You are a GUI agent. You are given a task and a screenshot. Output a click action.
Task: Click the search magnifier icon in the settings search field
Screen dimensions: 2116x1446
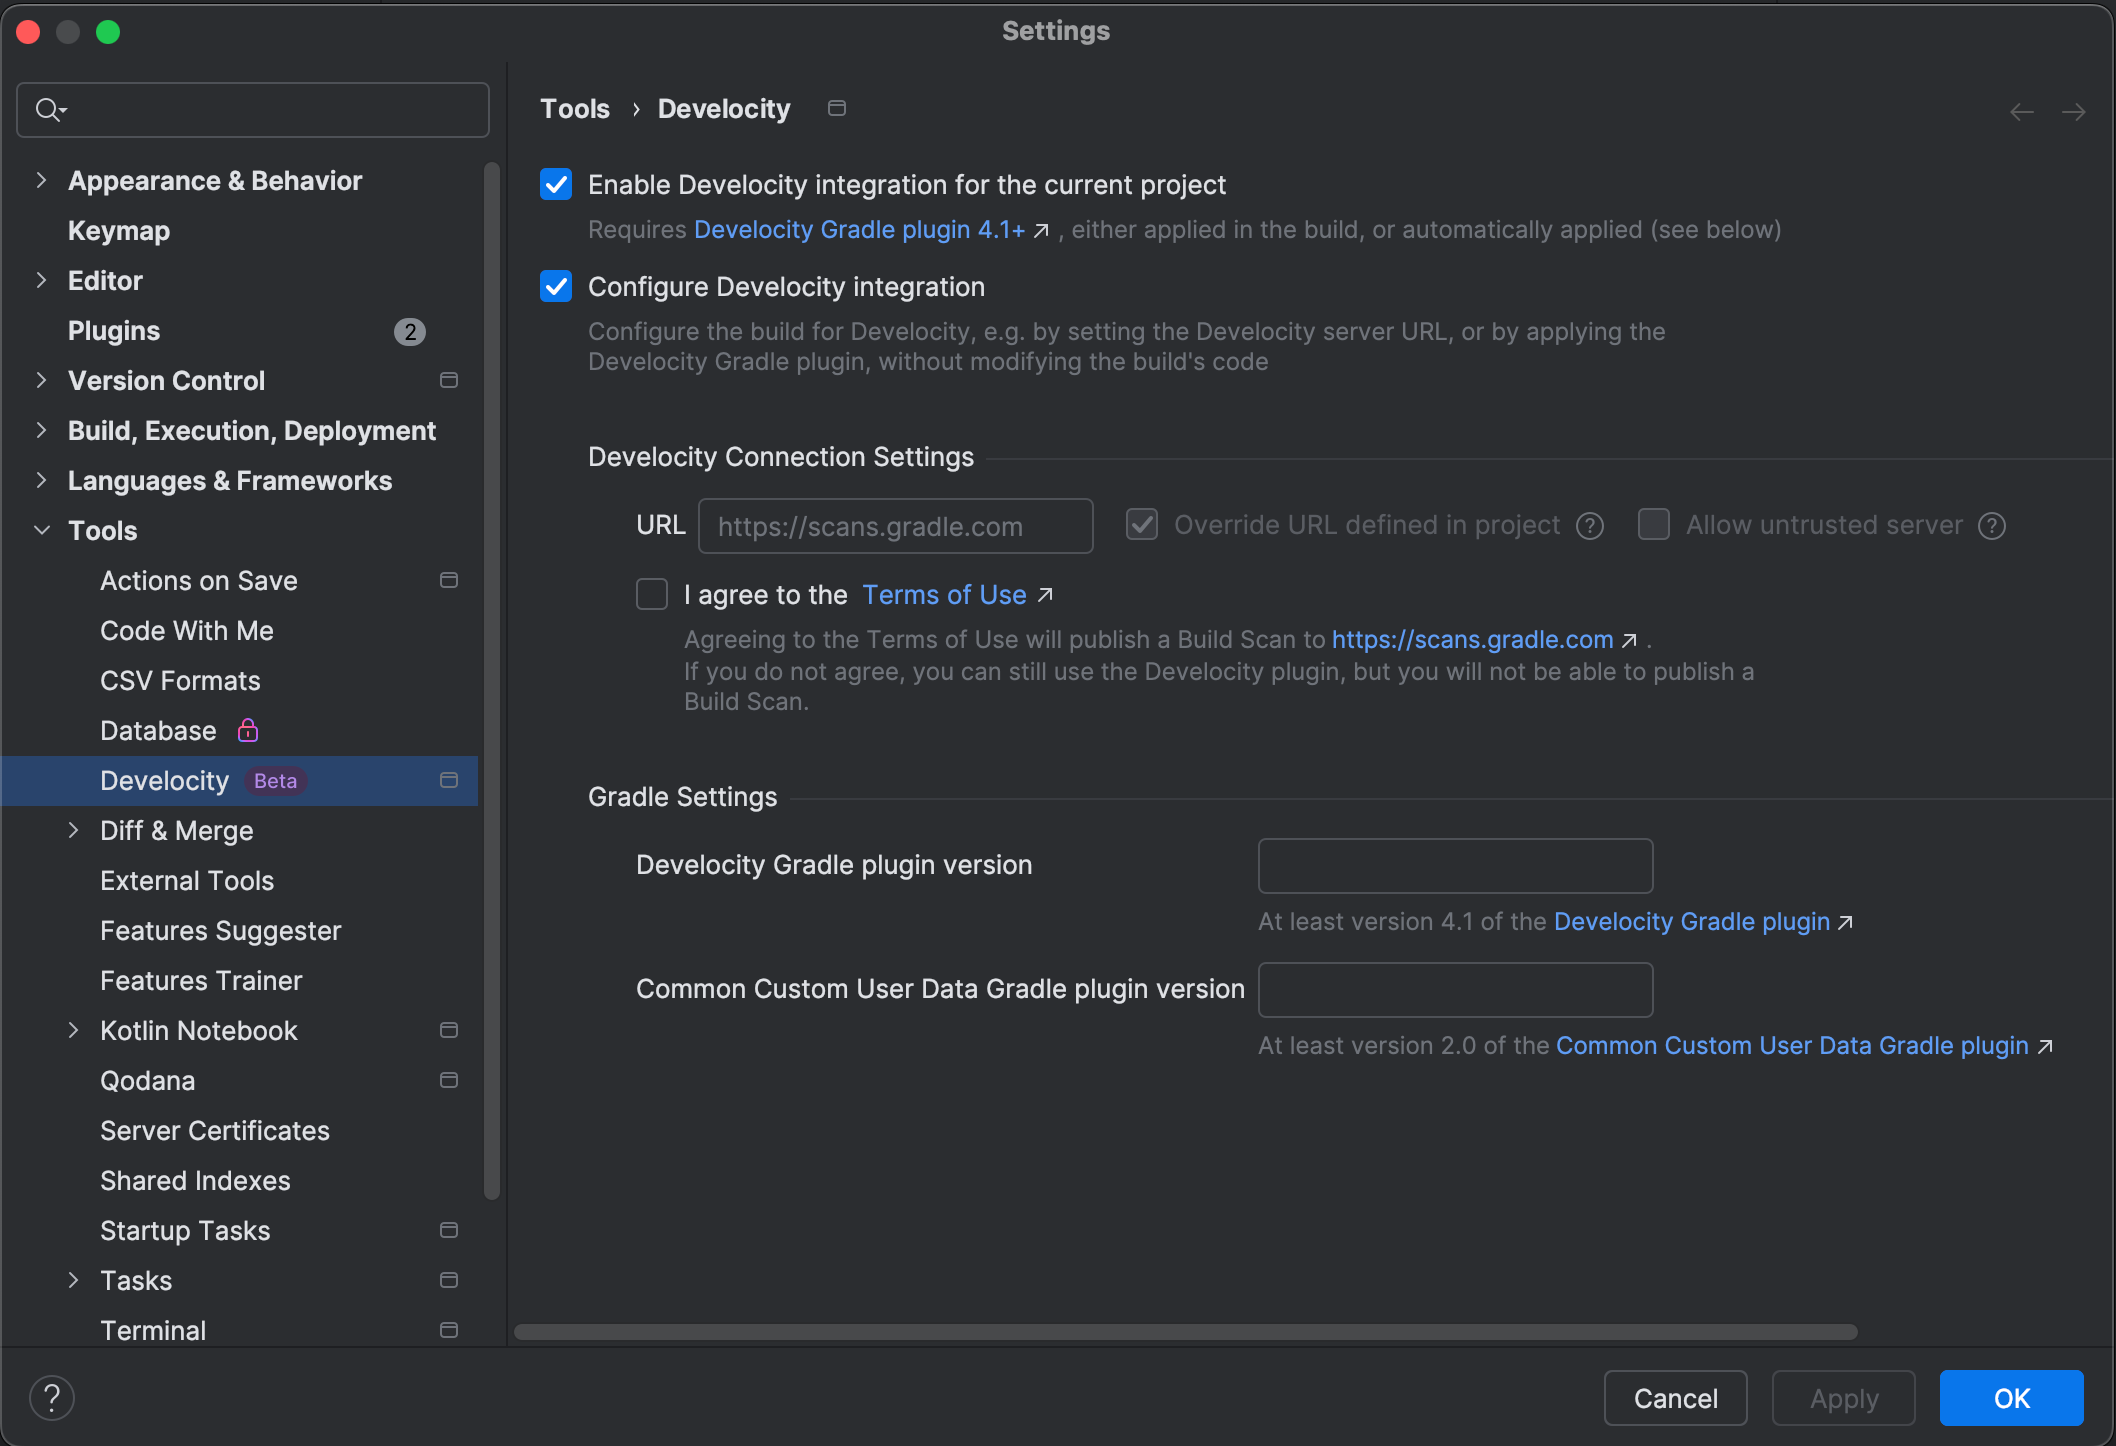pos(50,109)
